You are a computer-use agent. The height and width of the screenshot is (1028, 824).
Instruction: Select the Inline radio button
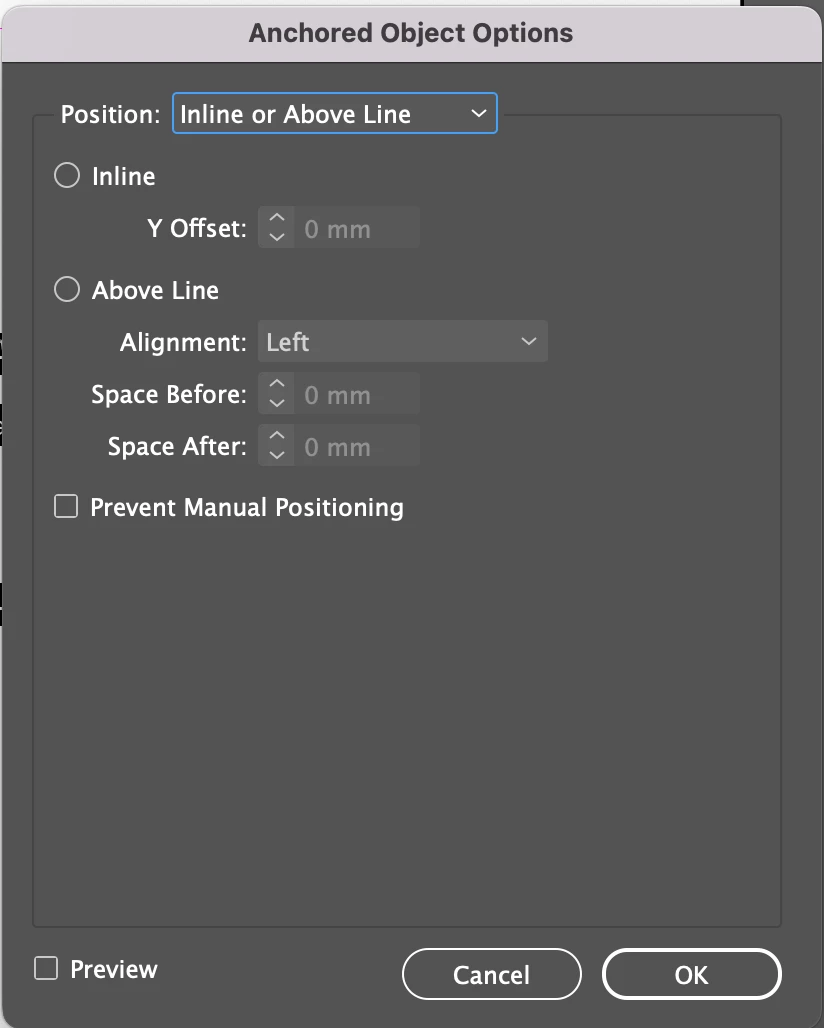click(x=67, y=176)
